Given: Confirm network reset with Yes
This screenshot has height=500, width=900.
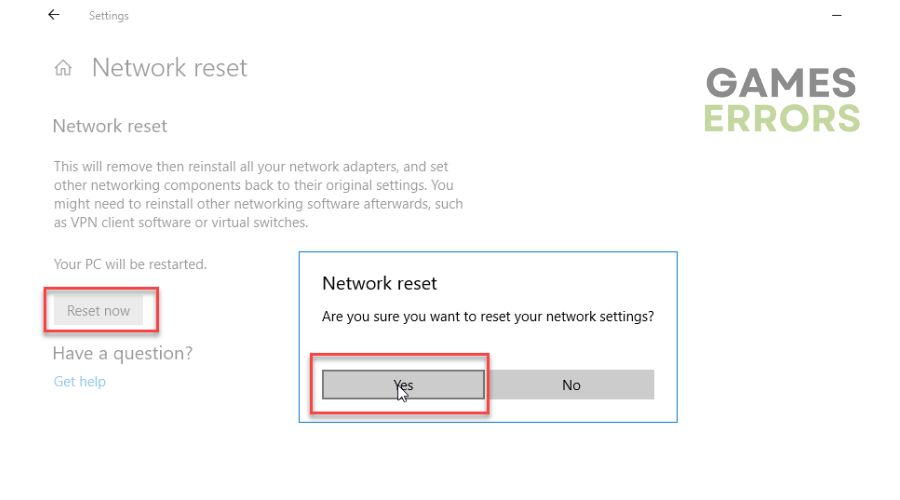Looking at the screenshot, I should tap(403, 385).
